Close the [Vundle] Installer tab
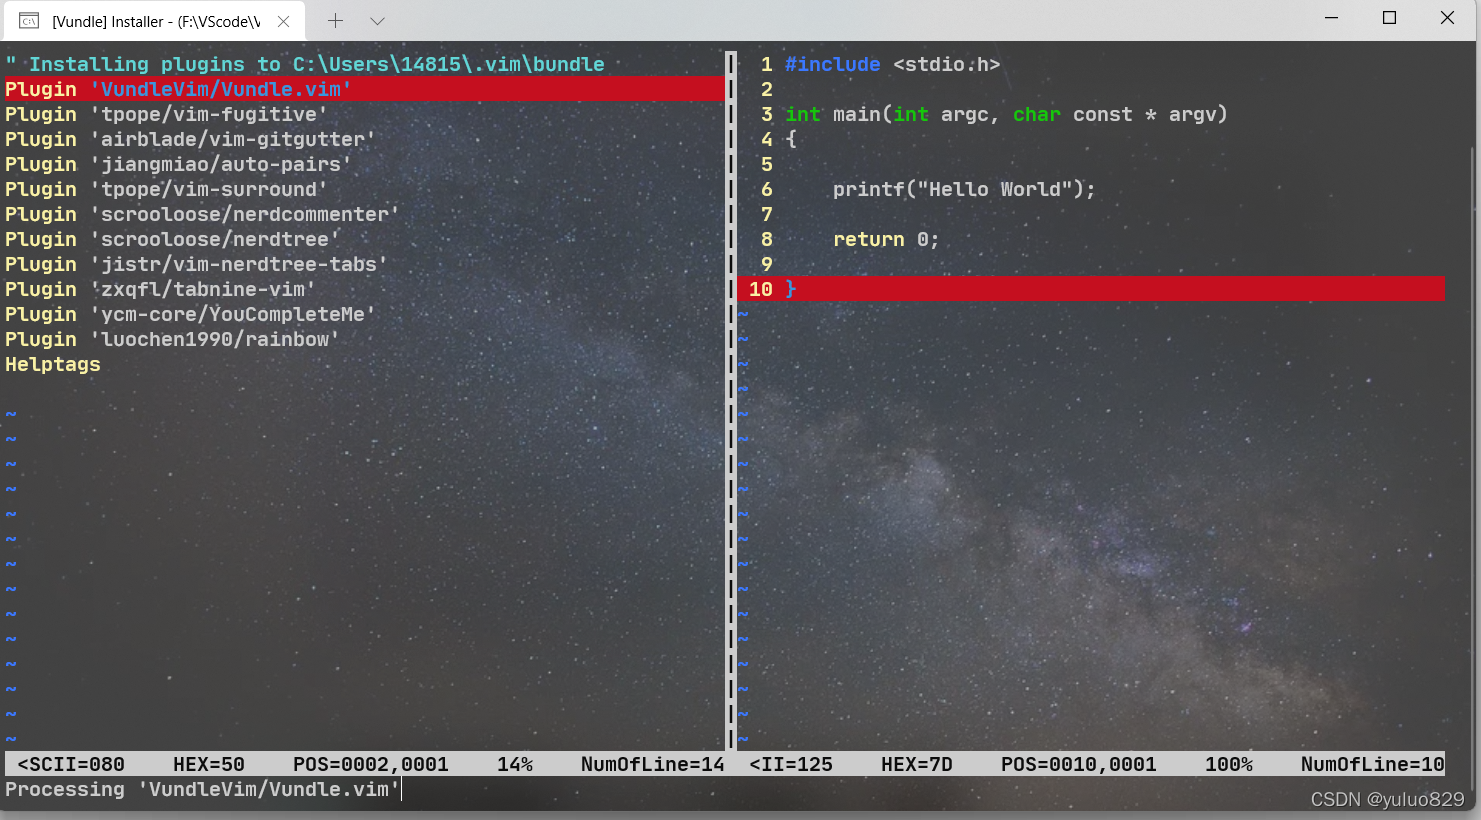This screenshot has width=1481, height=820. click(283, 21)
